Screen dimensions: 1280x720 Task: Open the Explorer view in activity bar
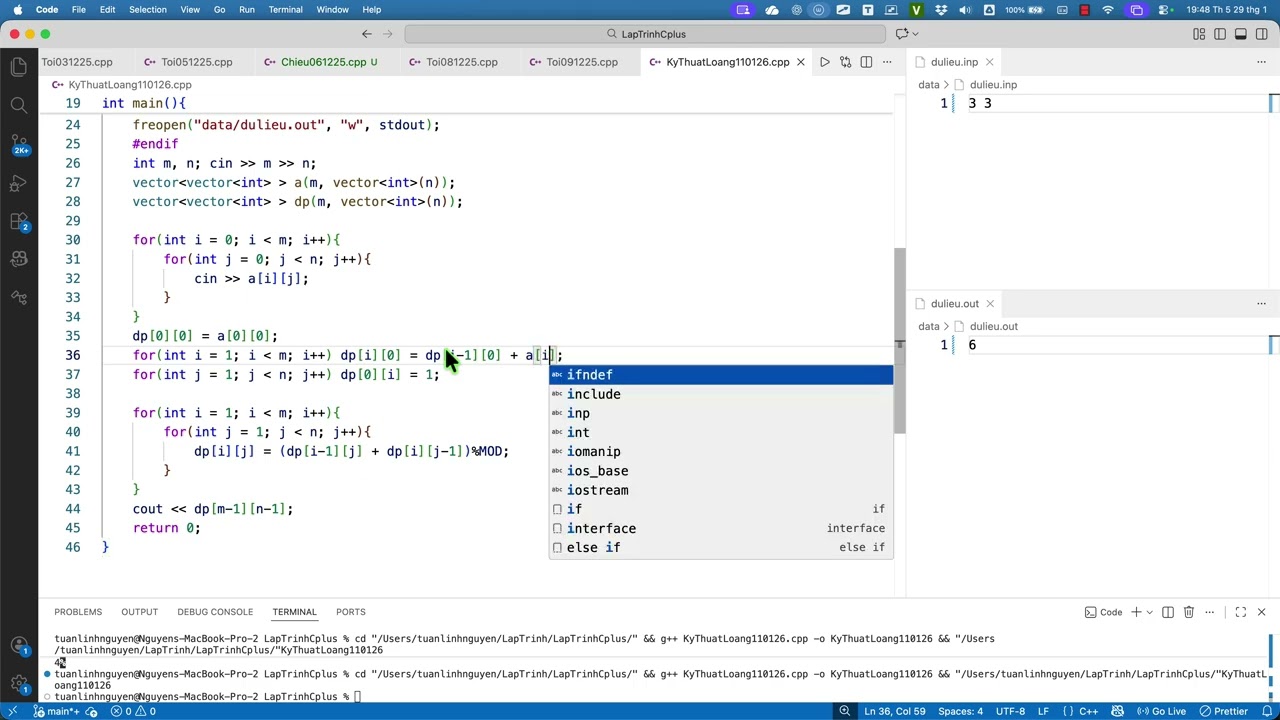coord(18,67)
